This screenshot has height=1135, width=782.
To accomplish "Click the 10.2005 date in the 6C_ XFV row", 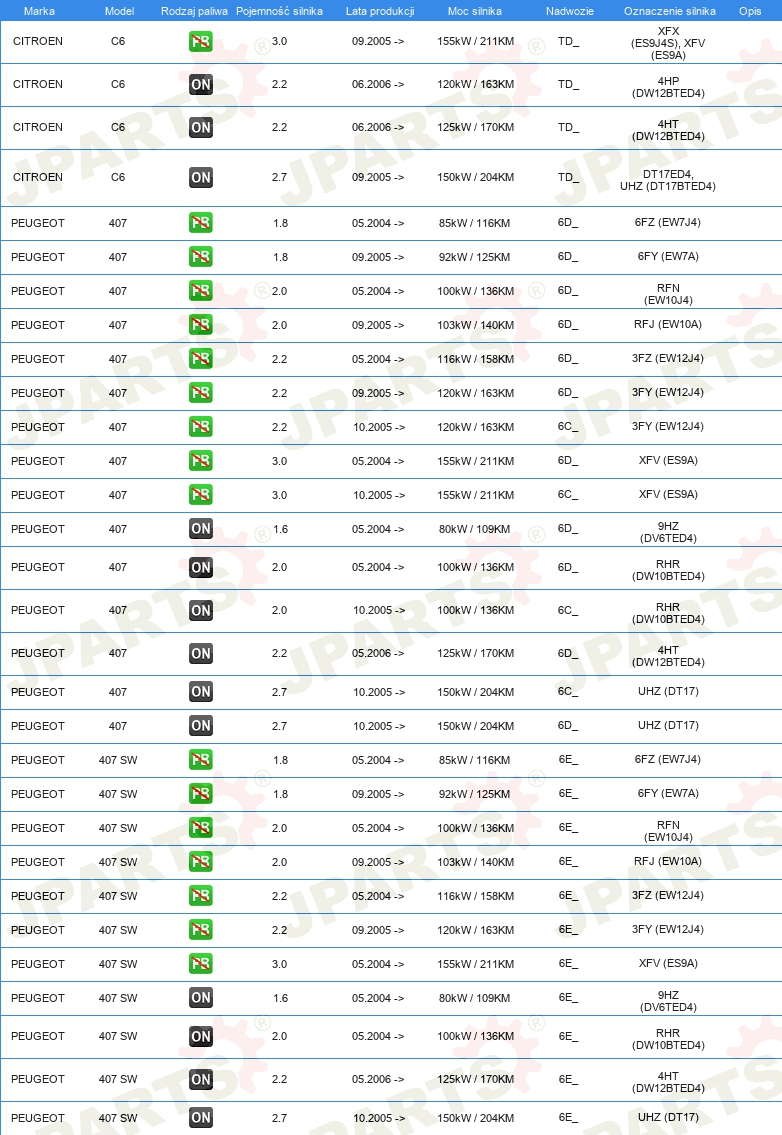I will [x=379, y=495].
